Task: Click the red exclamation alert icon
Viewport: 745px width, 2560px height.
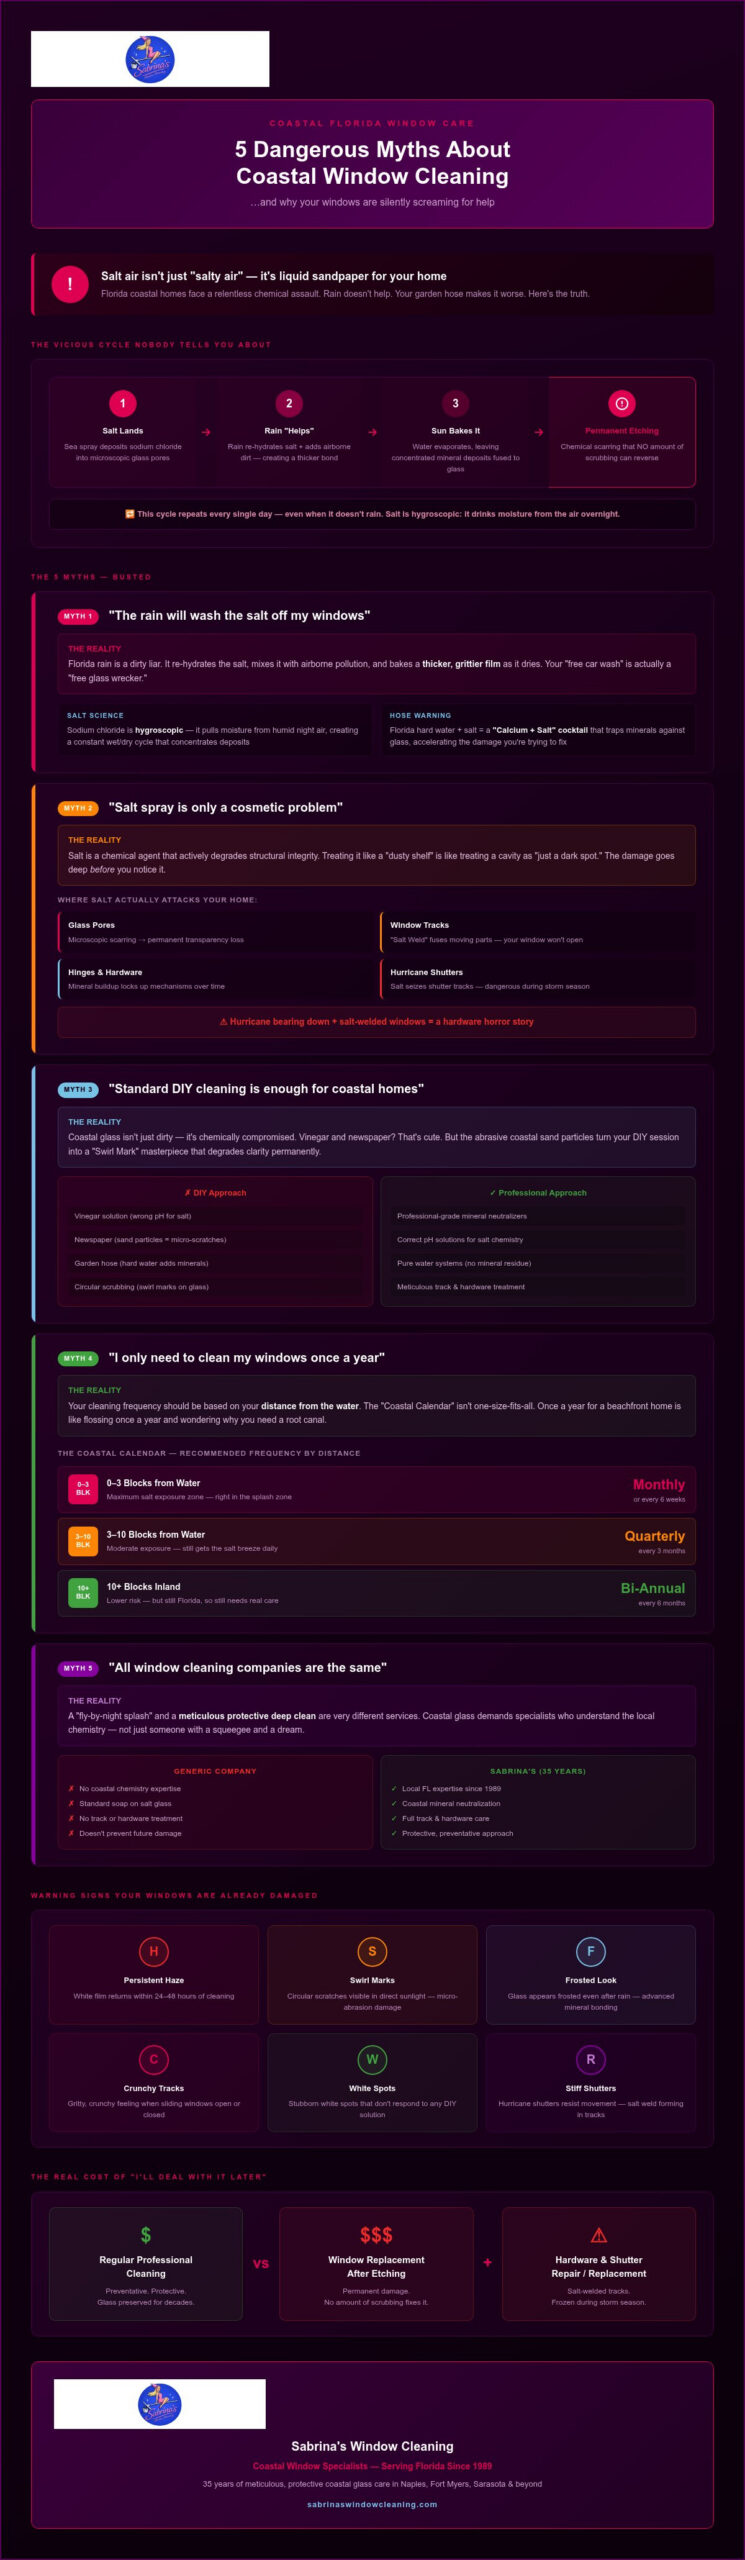Action: 69,284
